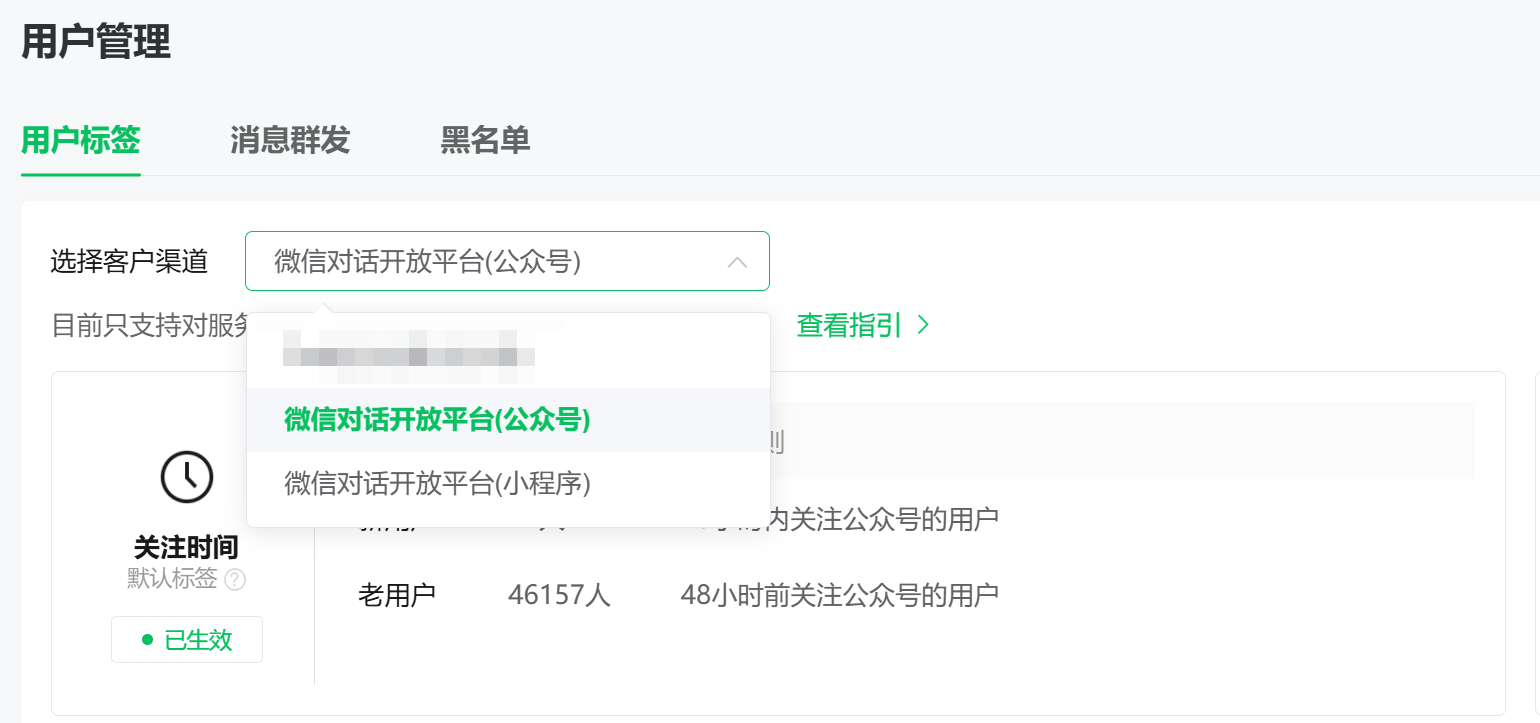Click the help icon beside 默认标签
Image resolution: width=1540 pixels, height=723 pixels.
click(235, 579)
